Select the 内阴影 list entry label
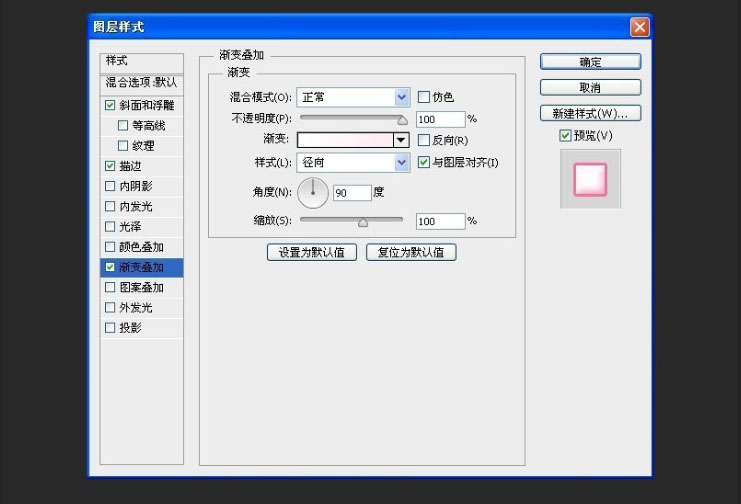The width and height of the screenshot is (741, 504). 136,186
